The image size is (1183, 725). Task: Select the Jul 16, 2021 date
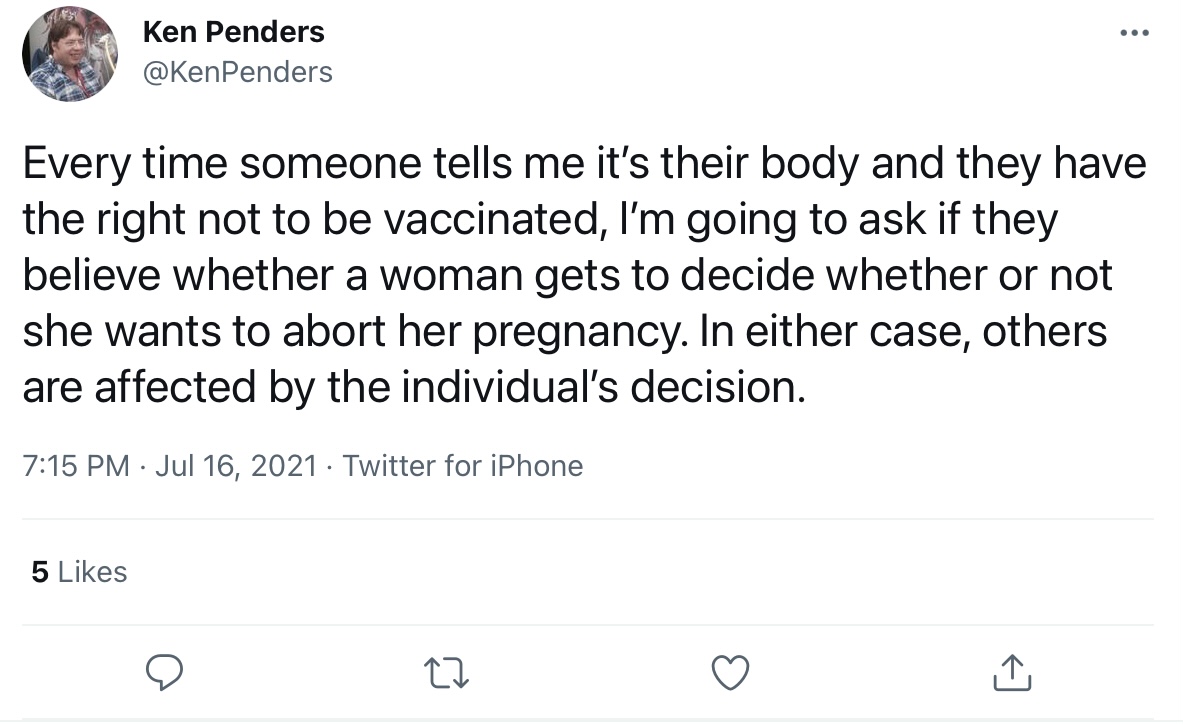pos(236,465)
